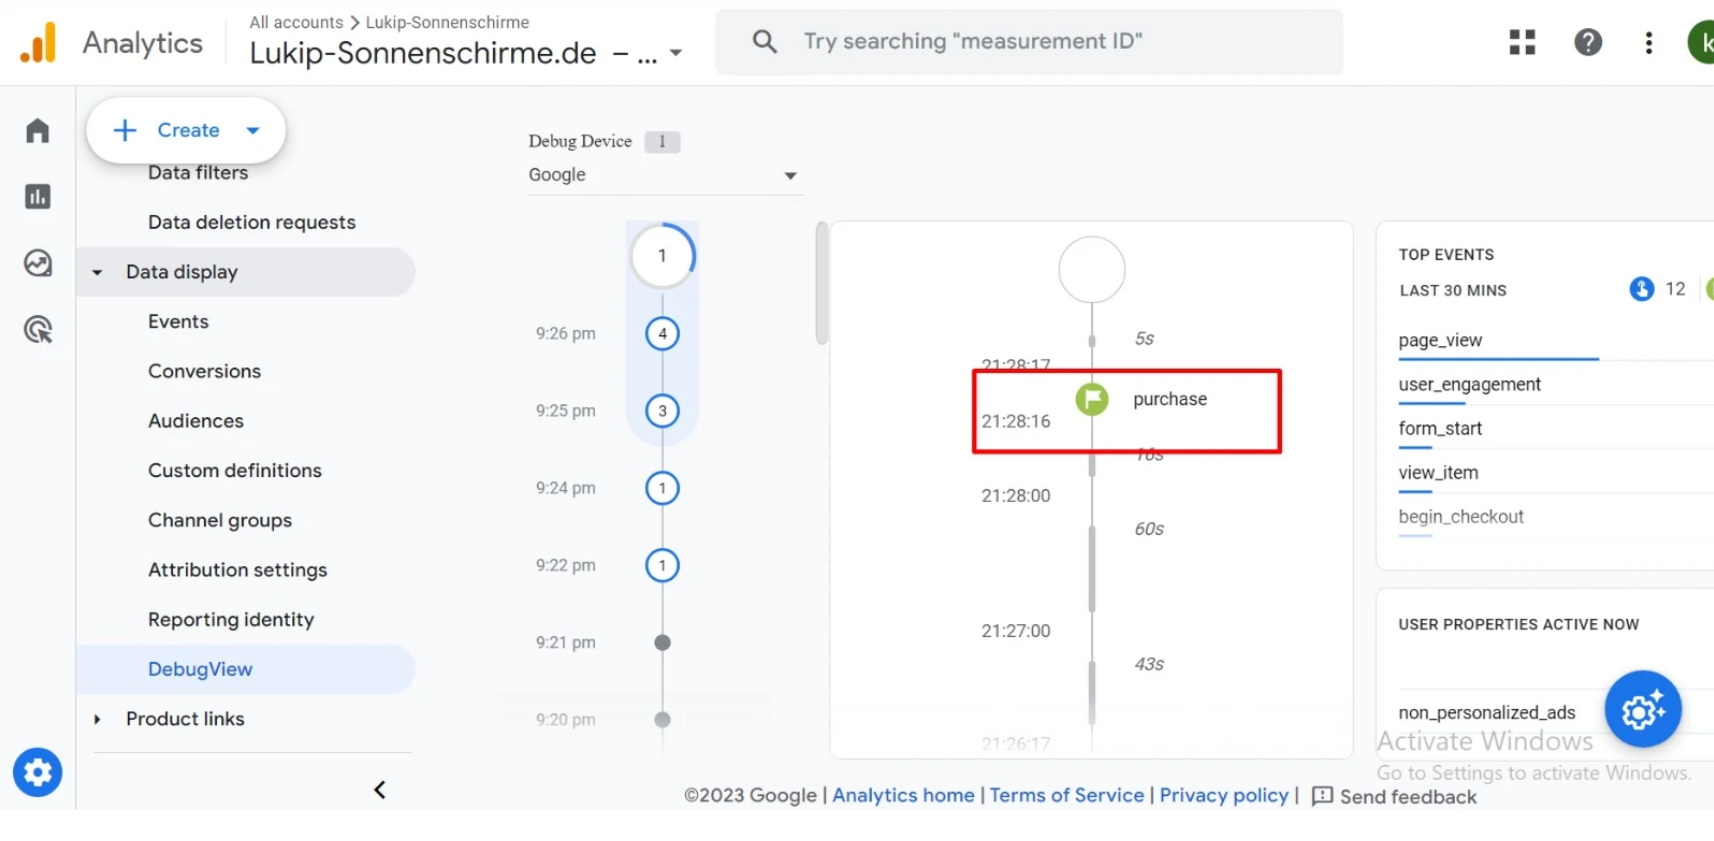Select Conversions in the admin menu
The height and width of the screenshot is (841, 1714).
point(204,371)
